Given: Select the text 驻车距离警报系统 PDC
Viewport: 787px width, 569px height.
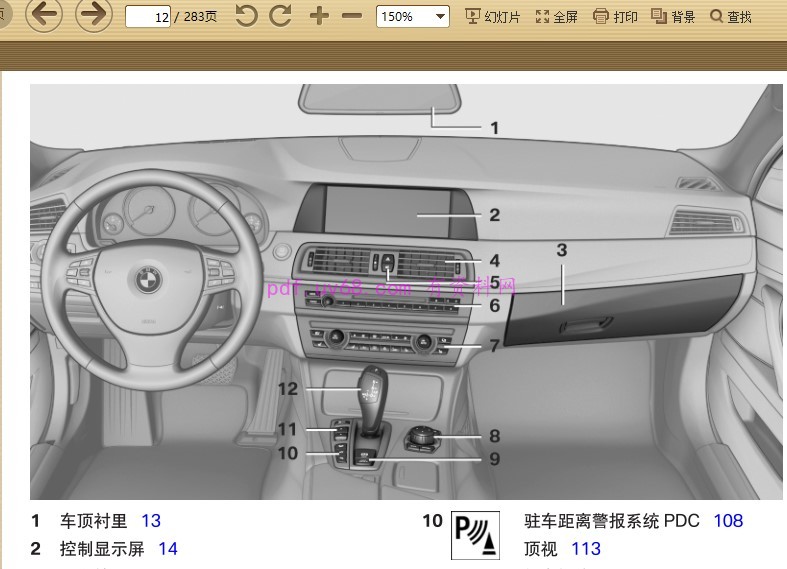Looking at the screenshot, I should point(611,521).
